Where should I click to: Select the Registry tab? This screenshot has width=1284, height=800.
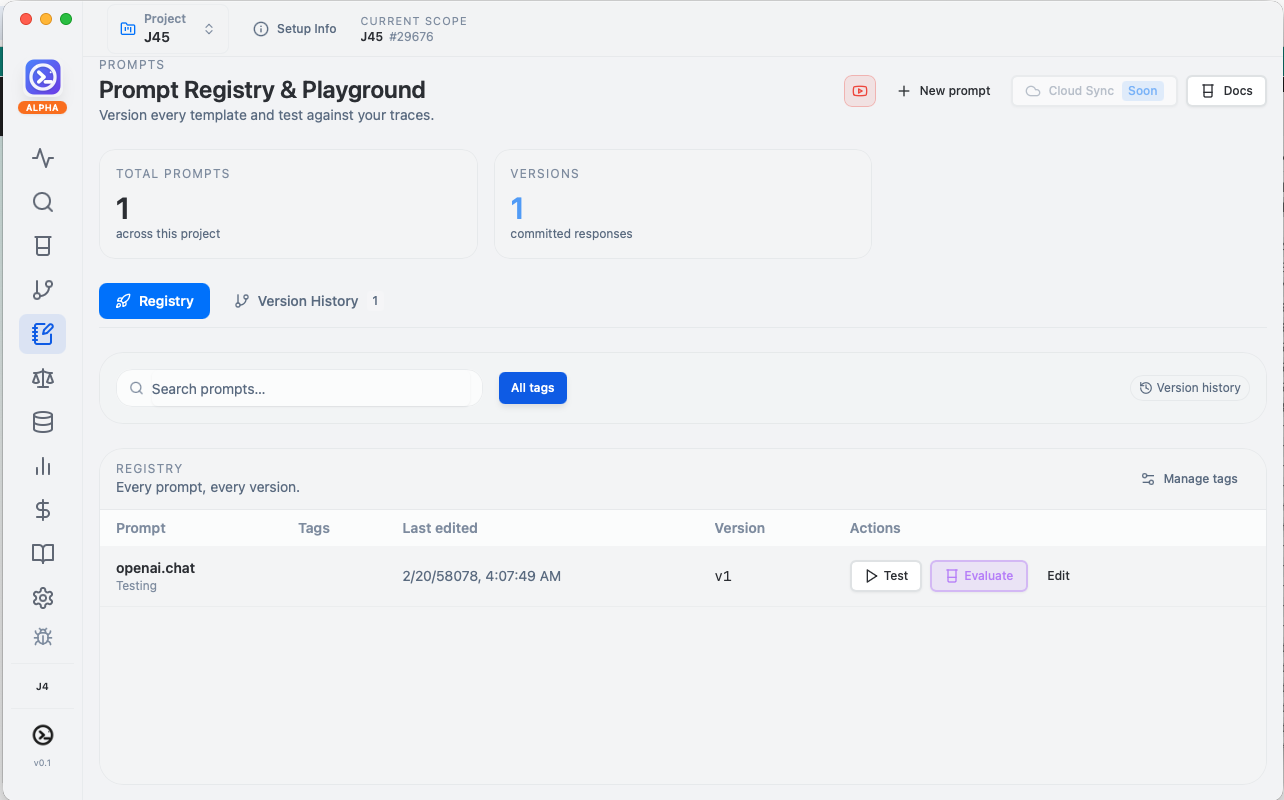pos(154,301)
